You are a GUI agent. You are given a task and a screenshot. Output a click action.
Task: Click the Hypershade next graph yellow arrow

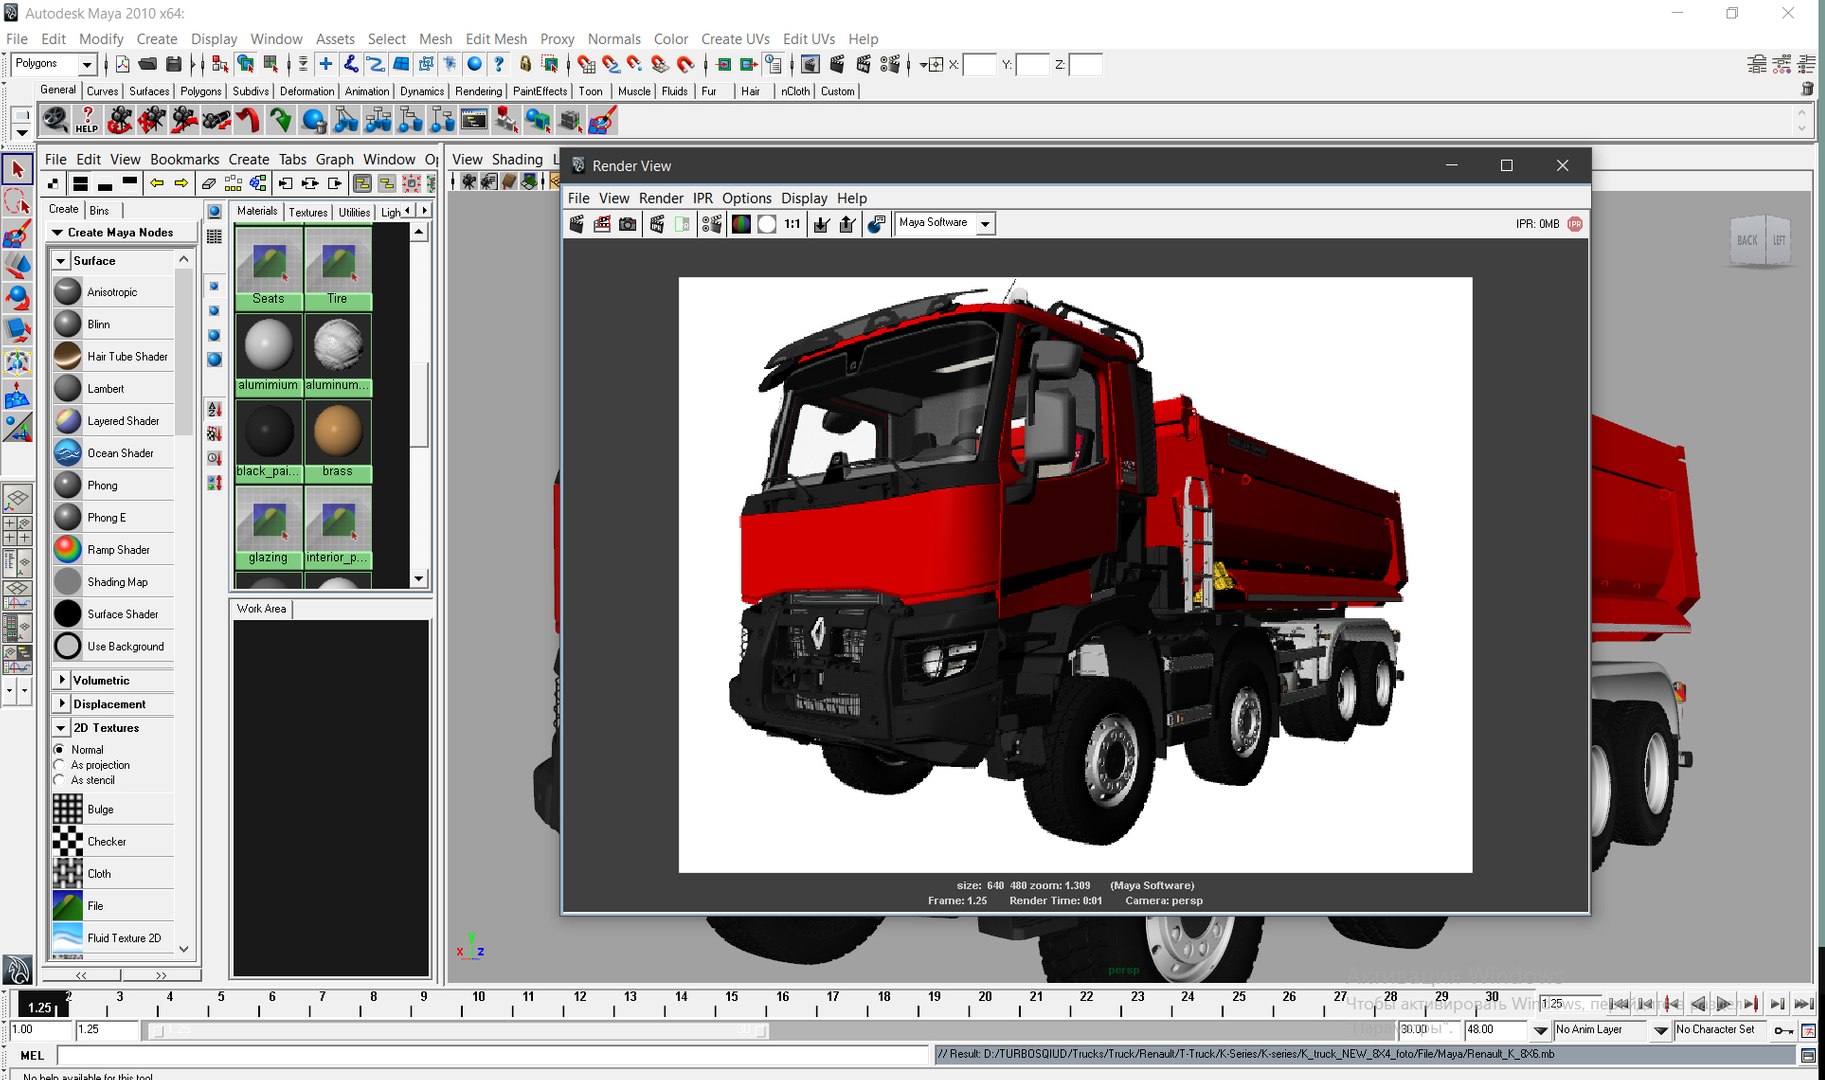181,183
